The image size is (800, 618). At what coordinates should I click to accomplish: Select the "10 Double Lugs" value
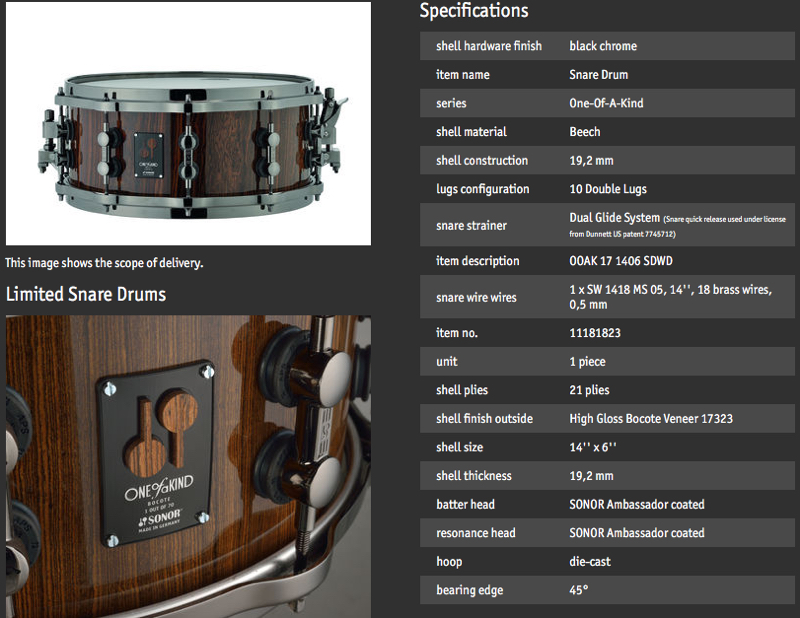coord(608,189)
